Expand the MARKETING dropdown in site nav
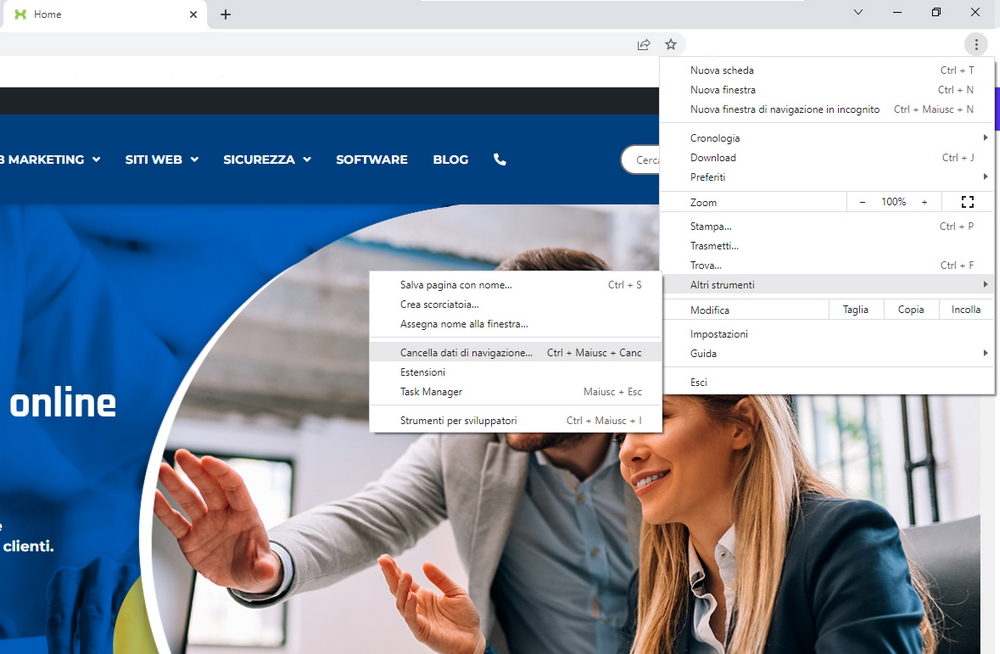 tap(50, 160)
